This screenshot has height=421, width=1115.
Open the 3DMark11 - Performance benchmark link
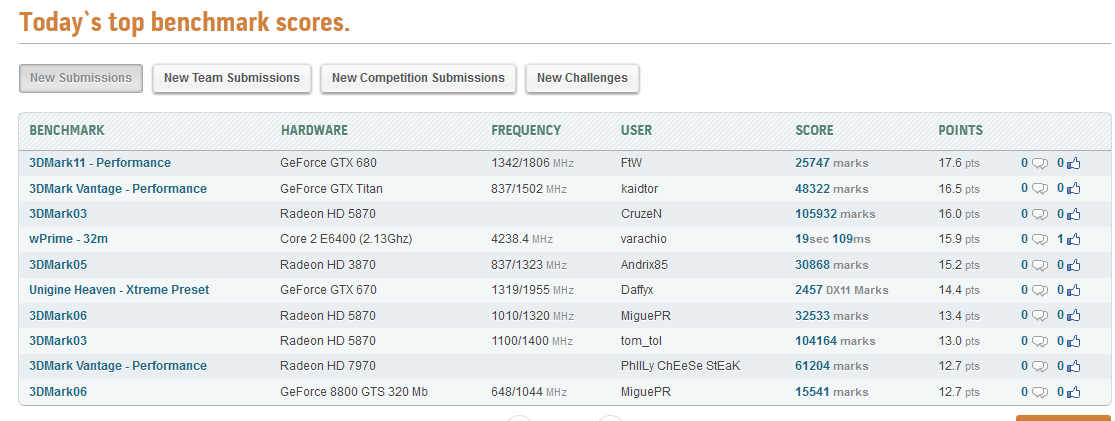100,163
